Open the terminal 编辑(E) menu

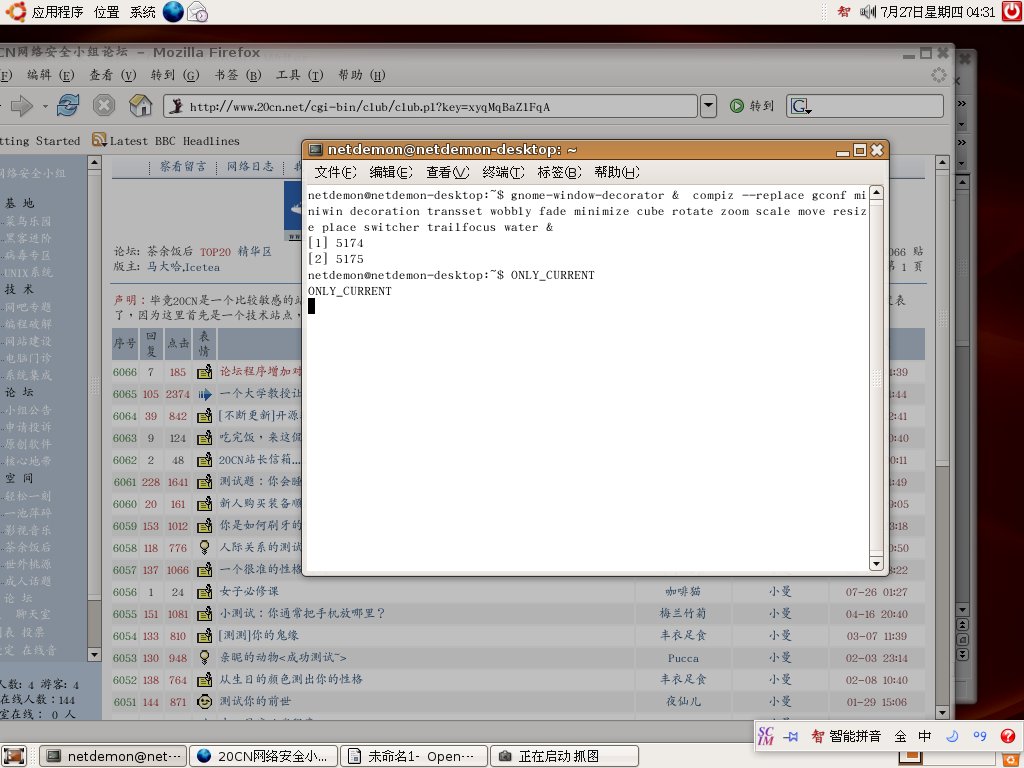tap(391, 172)
